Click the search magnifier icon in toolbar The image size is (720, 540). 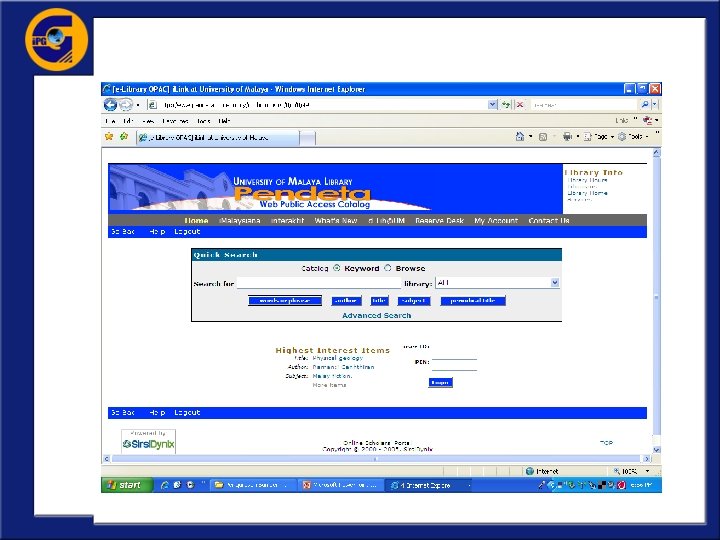click(x=645, y=105)
